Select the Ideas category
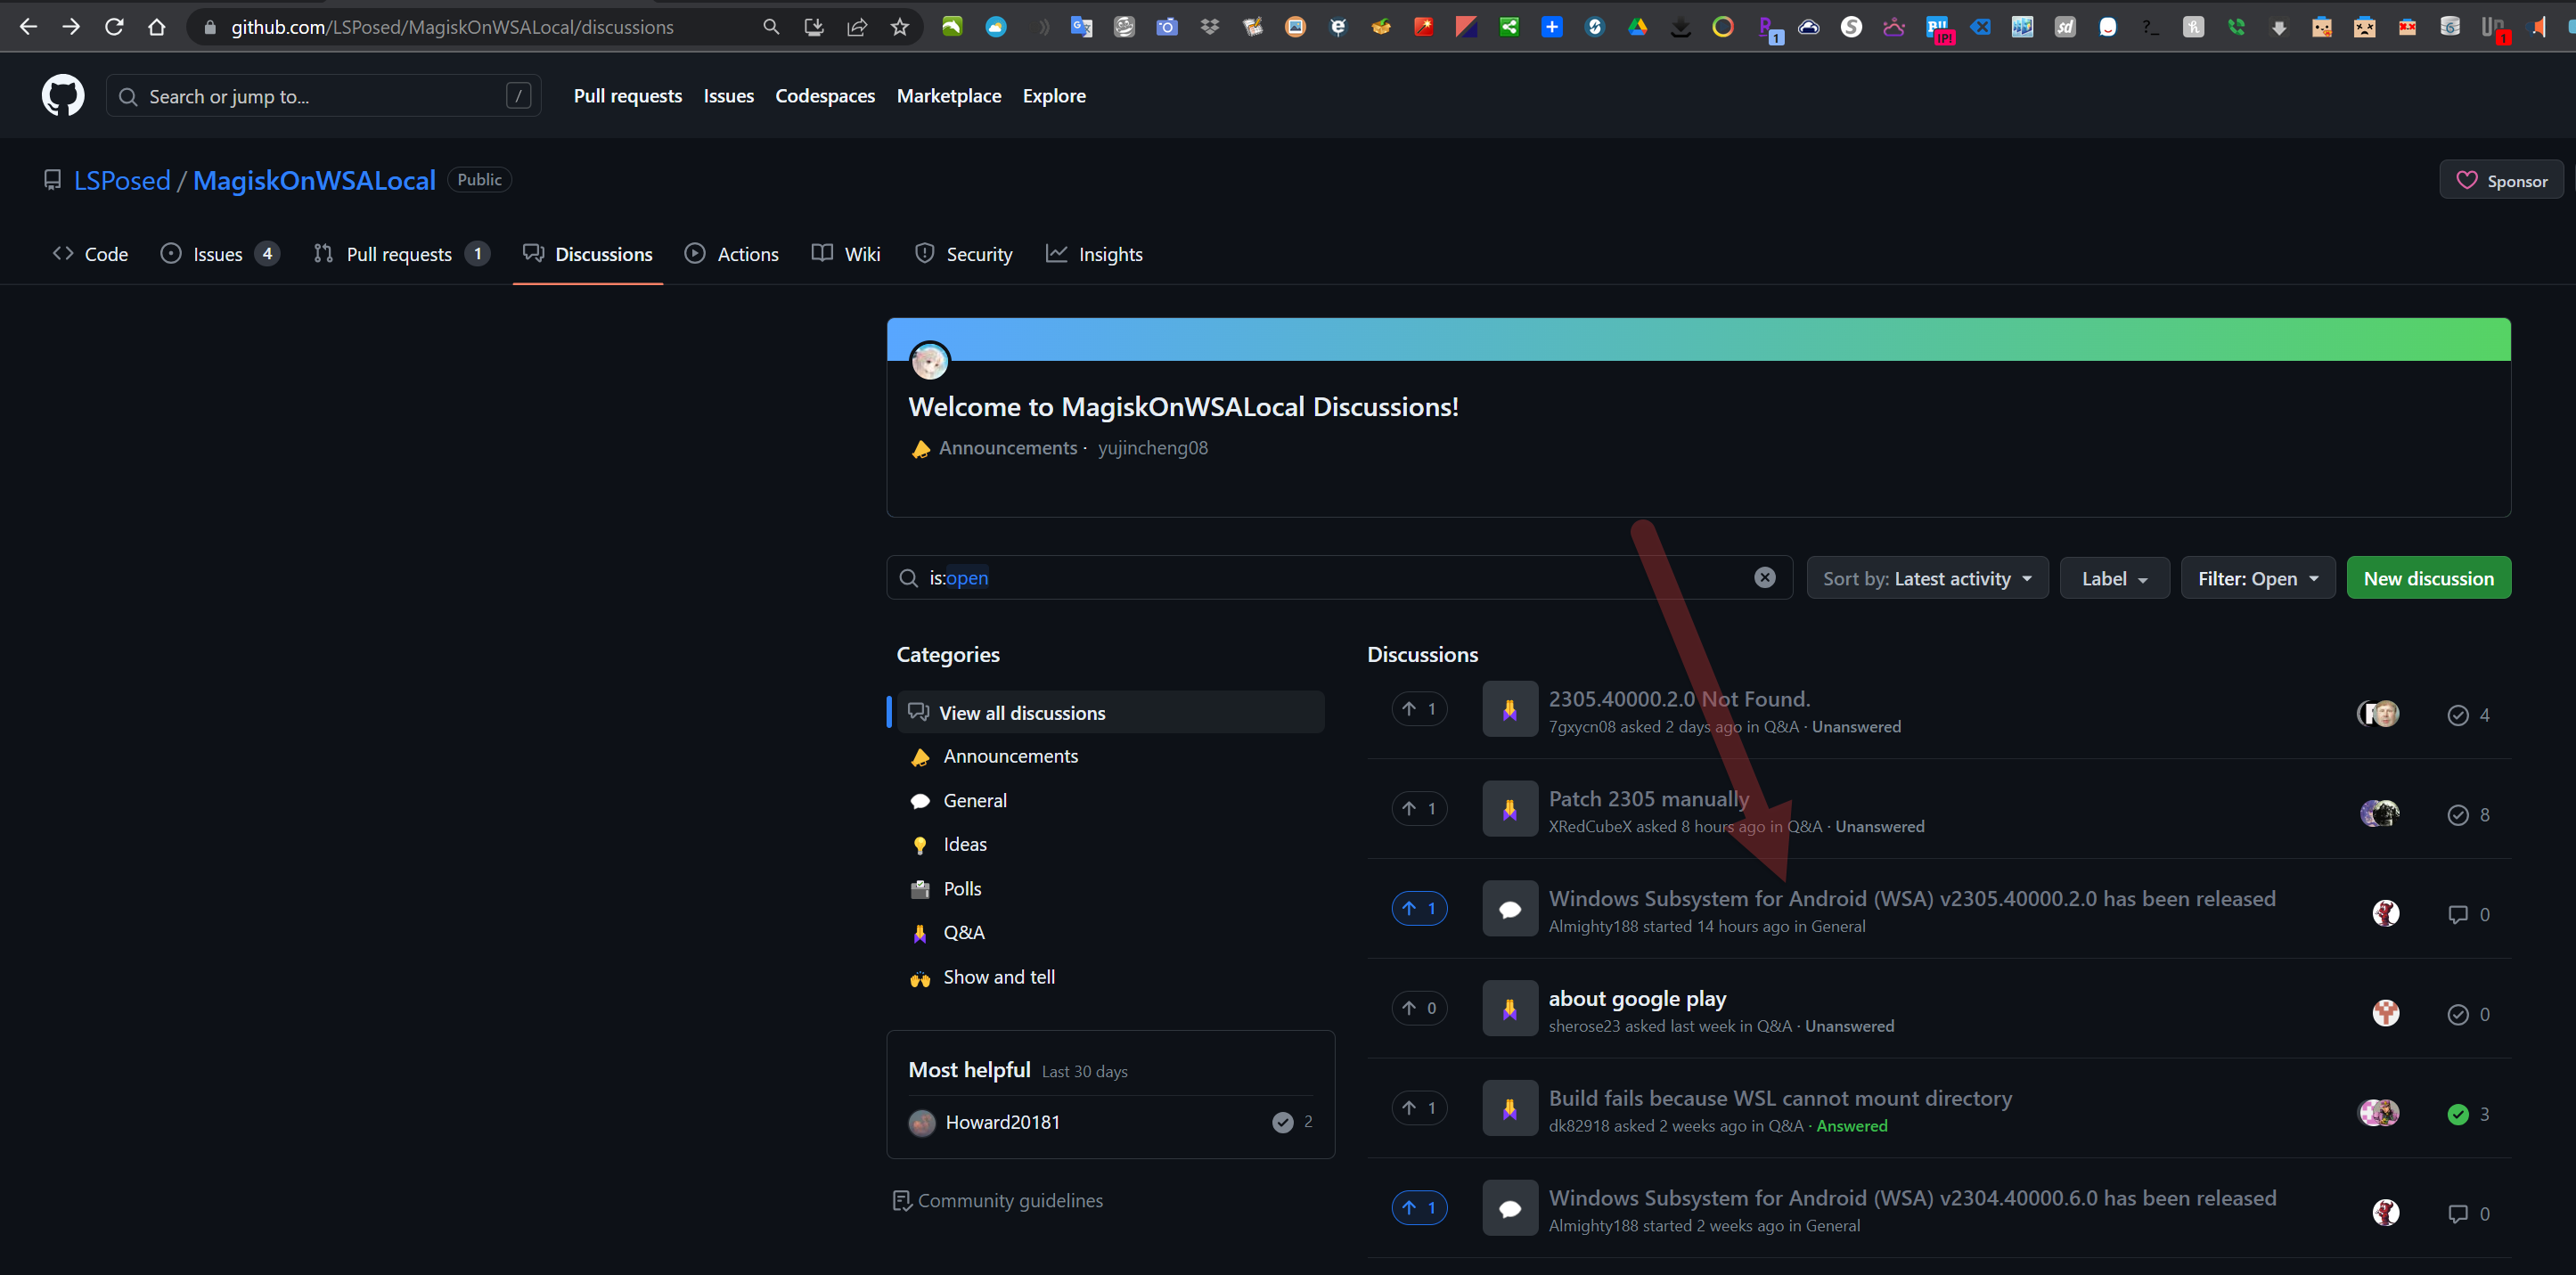 [x=965, y=844]
